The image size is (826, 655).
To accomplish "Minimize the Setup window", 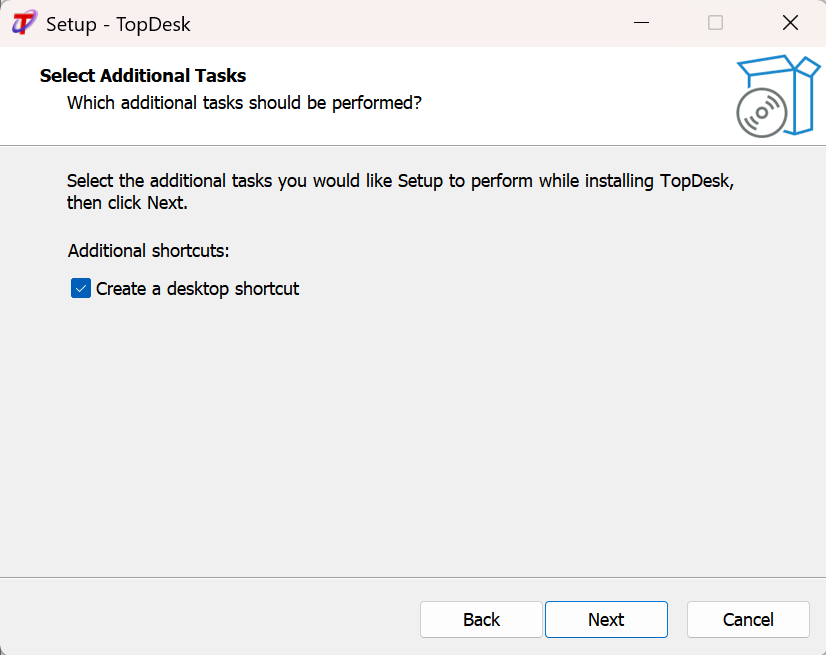I will (x=640, y=23).
